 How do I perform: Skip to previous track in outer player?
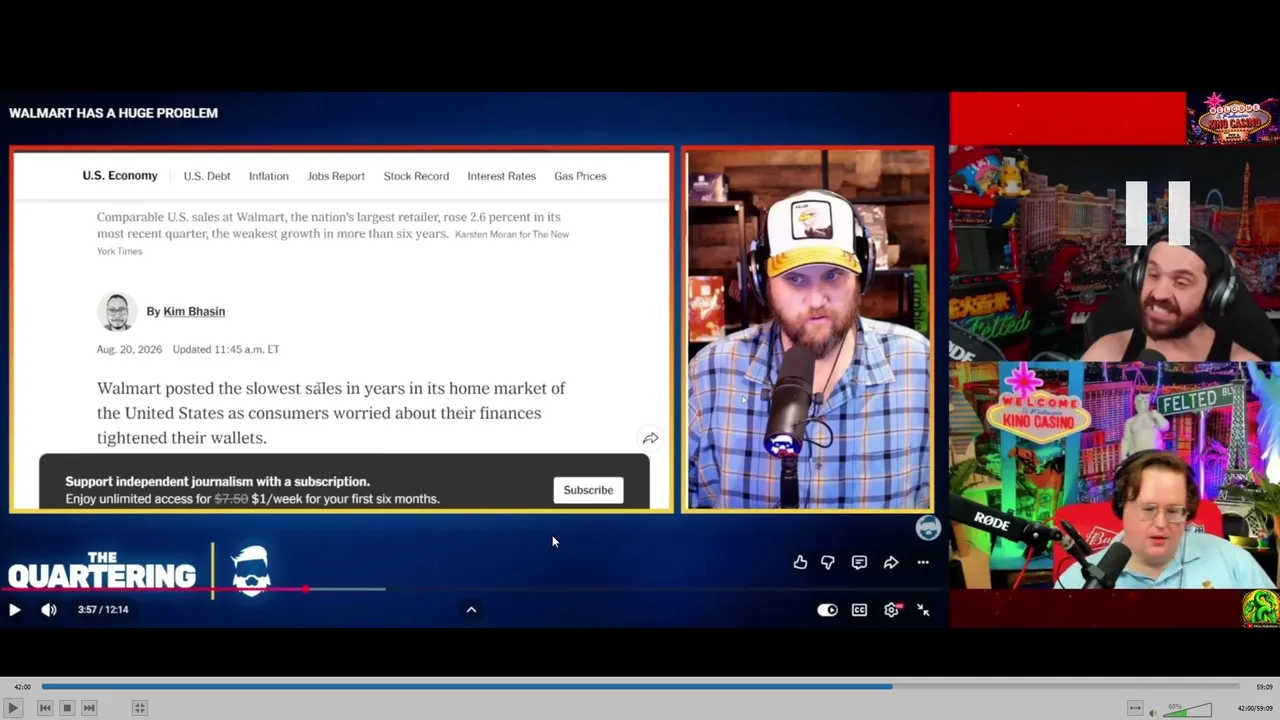[45, 708]
